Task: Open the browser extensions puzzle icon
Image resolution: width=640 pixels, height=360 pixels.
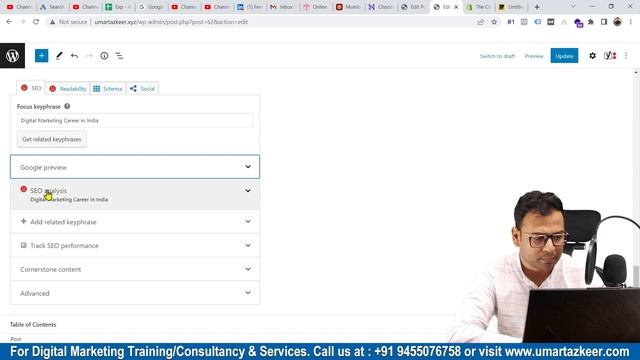Action: point(591,22)
